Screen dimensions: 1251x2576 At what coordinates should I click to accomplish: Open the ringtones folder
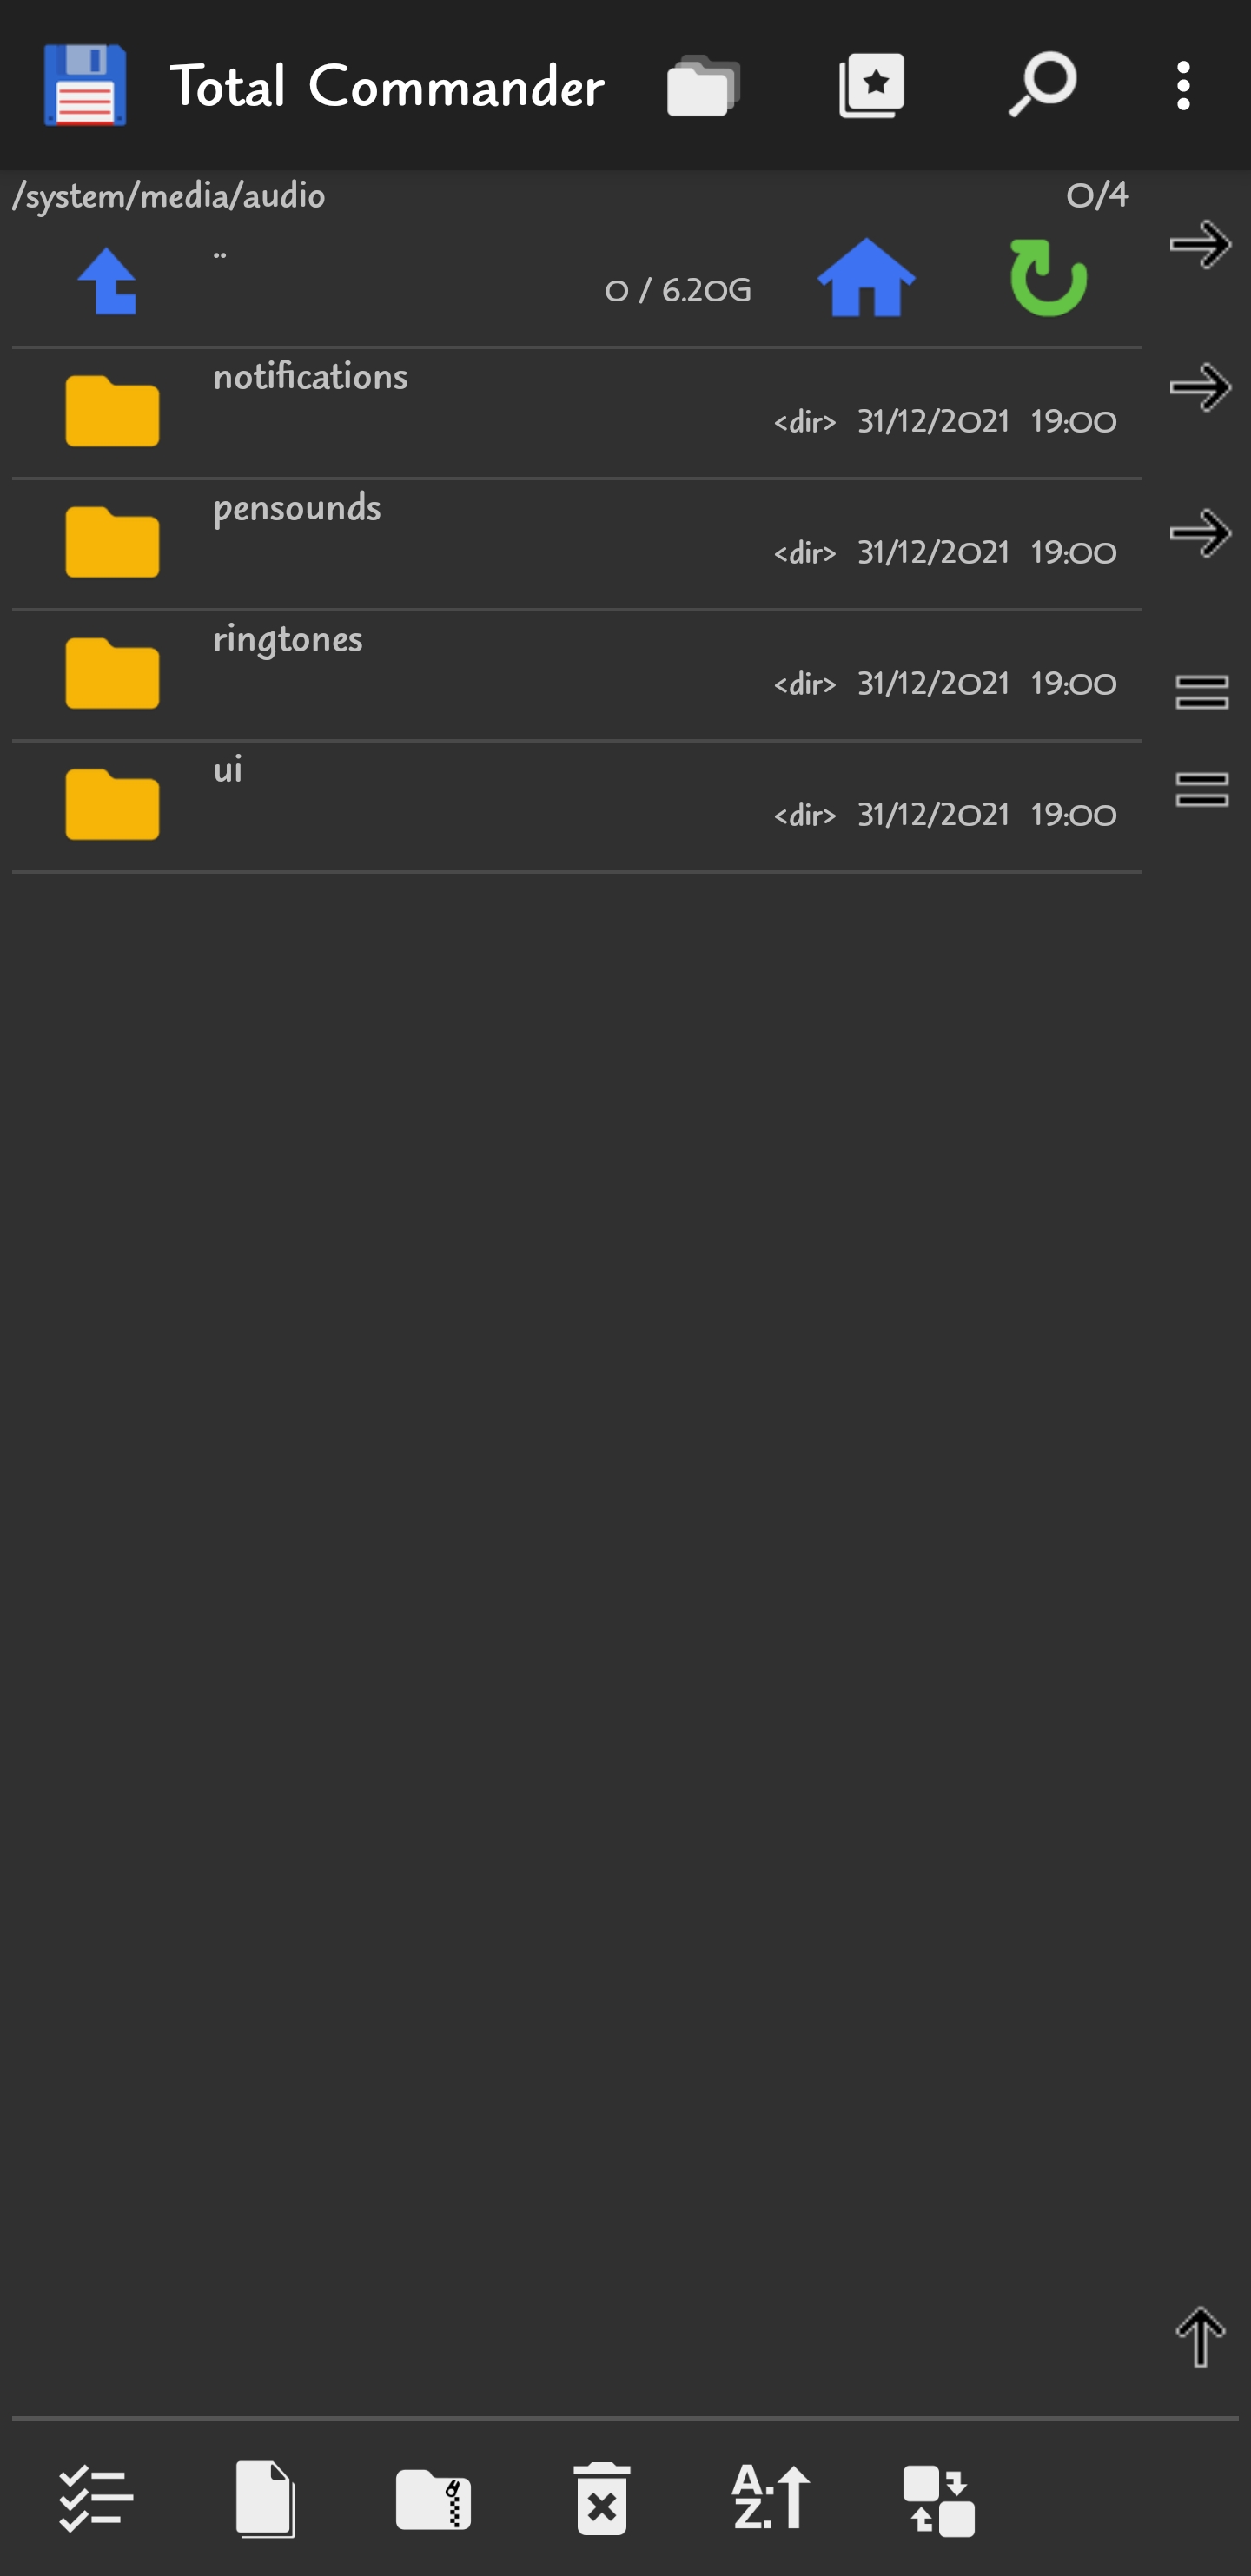pos(576,674)
